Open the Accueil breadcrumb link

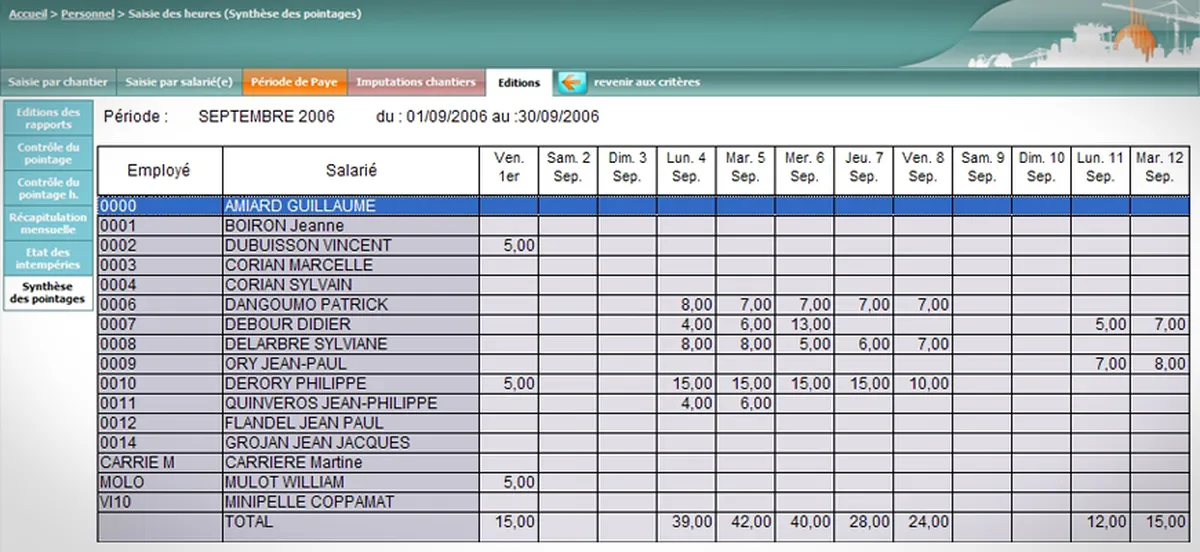[27, 15]
